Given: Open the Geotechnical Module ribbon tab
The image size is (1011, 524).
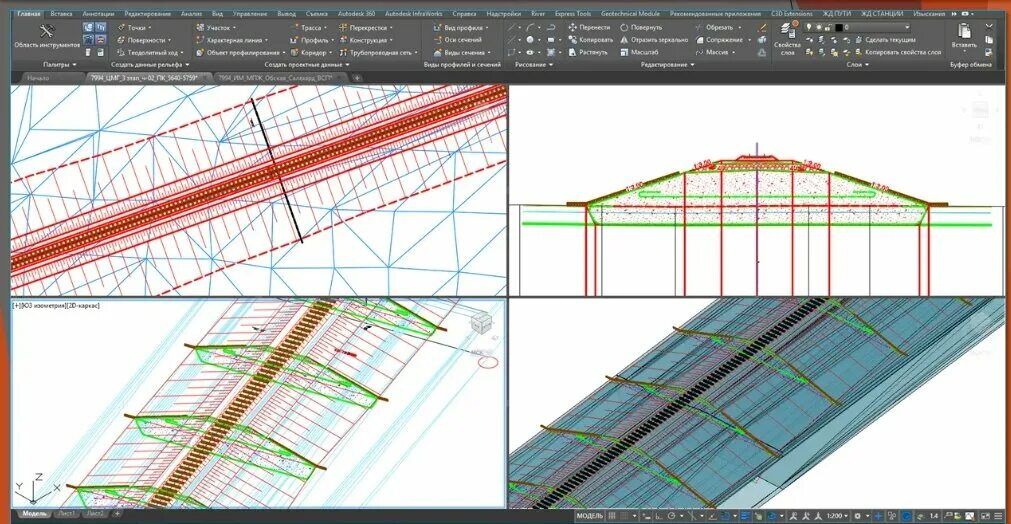Looking at the screenshot, I should [631, 14].
